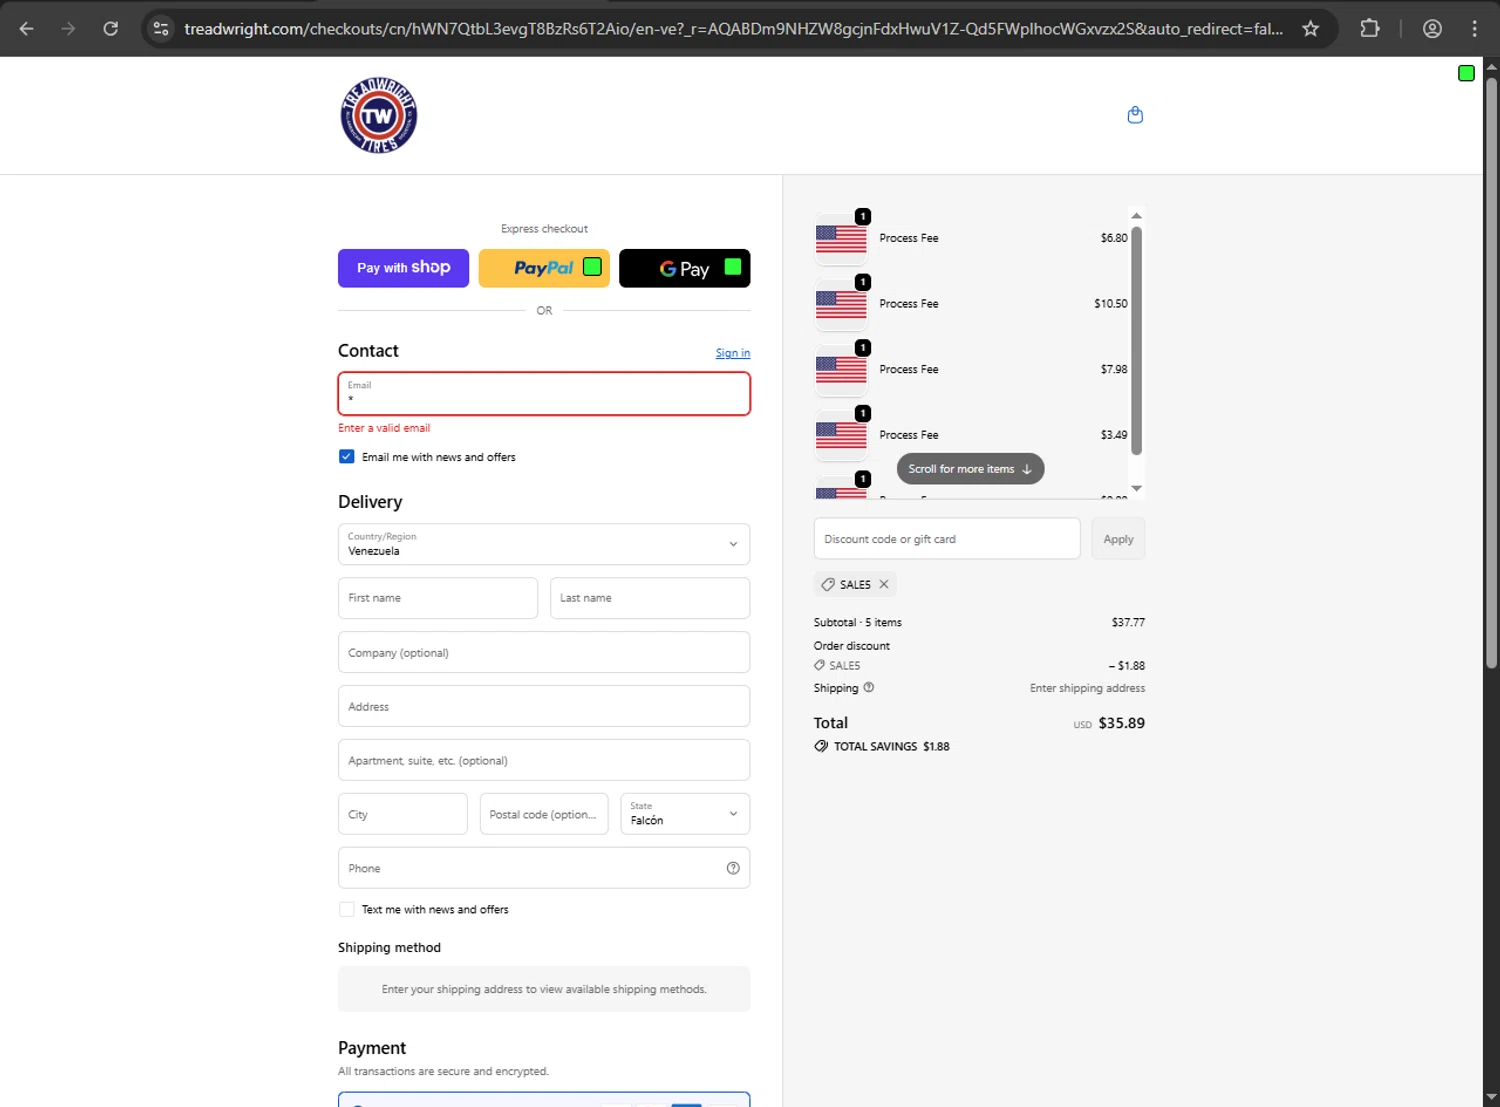
Task: Click the order summary list scrollbar
Action: (x=1136, y=340)
